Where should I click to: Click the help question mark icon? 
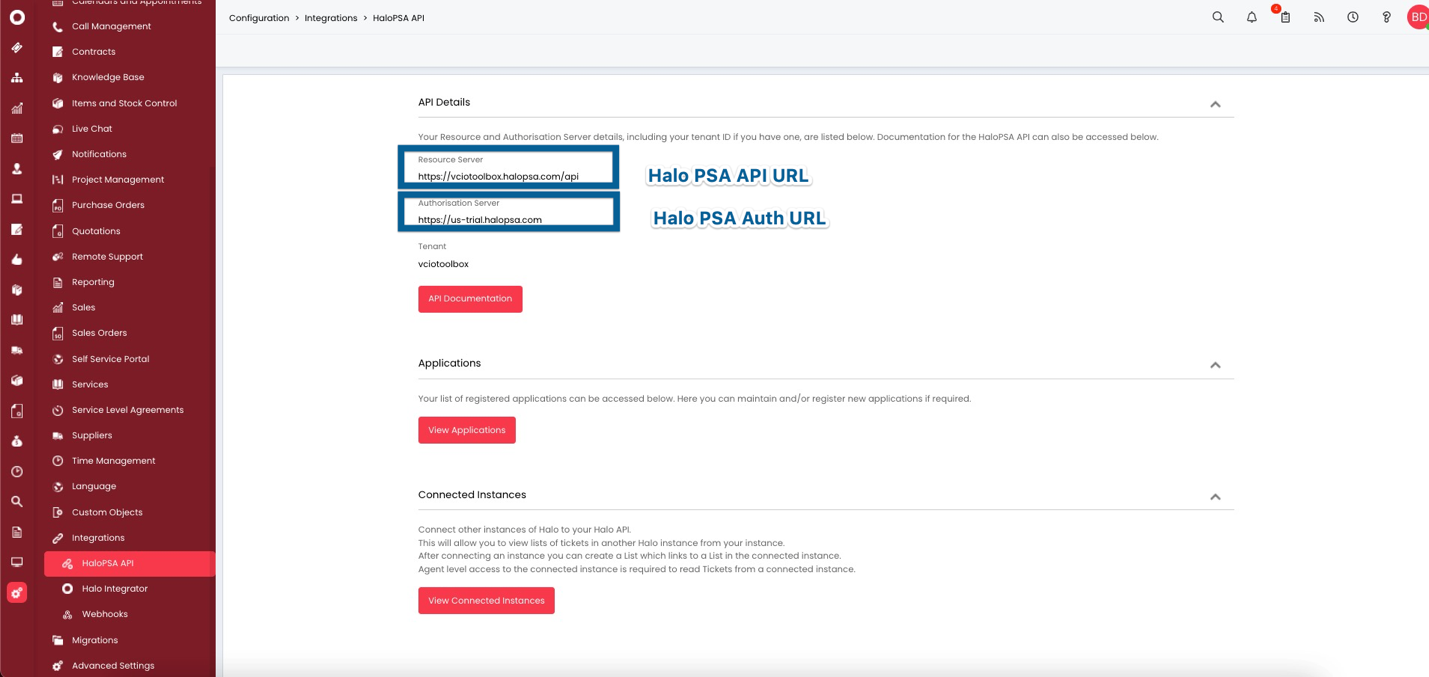click(x=1386, y=17)
